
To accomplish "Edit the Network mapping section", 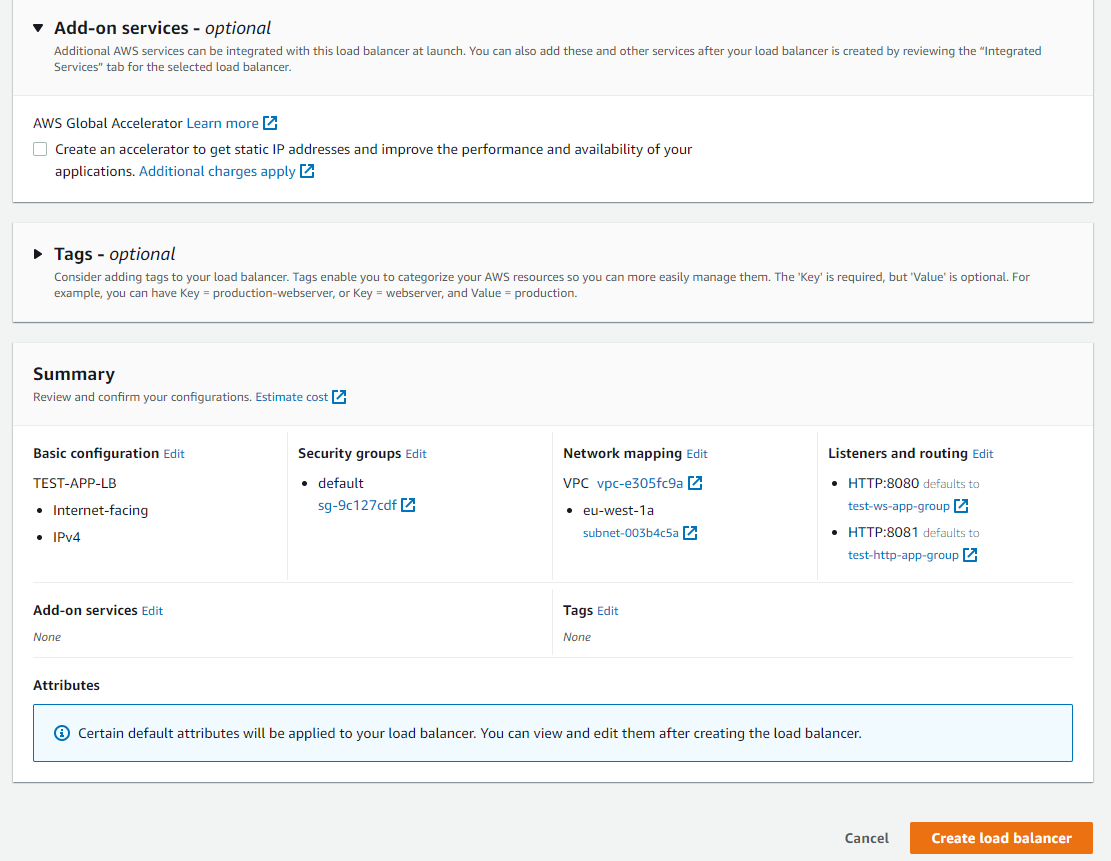I will [697, 454].
